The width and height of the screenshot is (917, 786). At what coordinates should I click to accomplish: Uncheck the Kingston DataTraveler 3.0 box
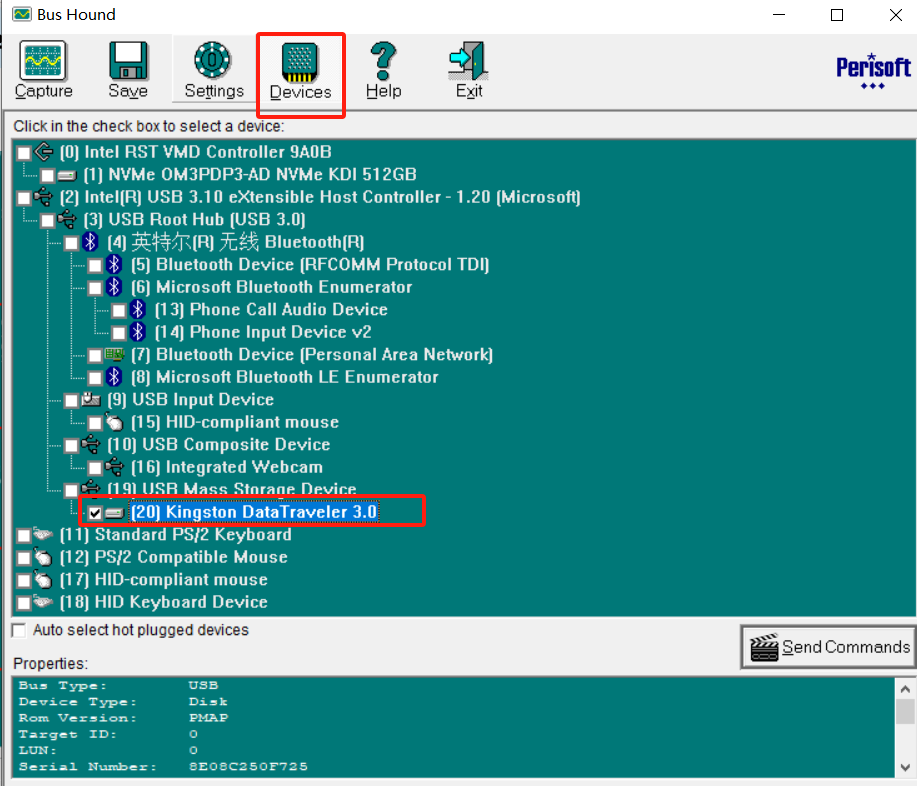[x=95, y=513]
